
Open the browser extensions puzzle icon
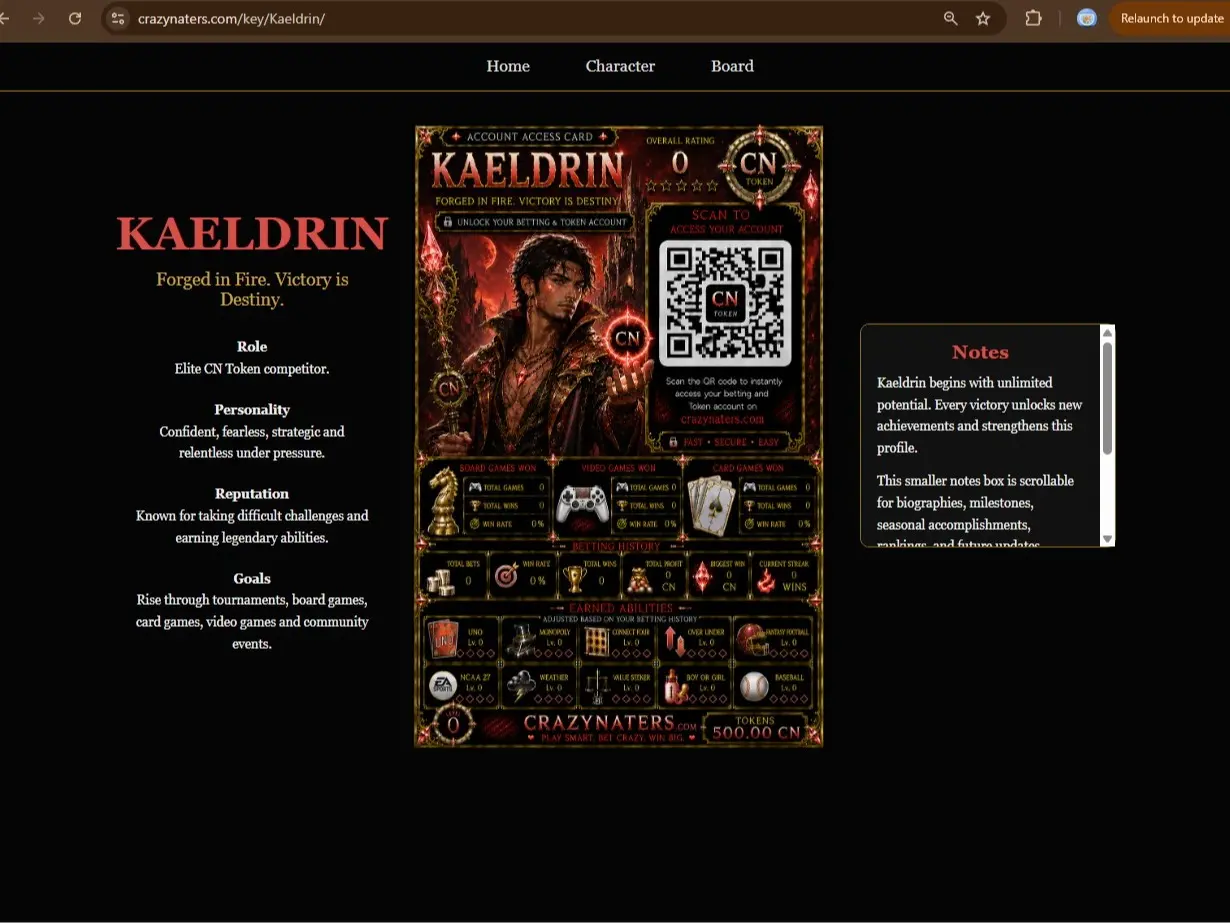click(x=1034, y=18)
